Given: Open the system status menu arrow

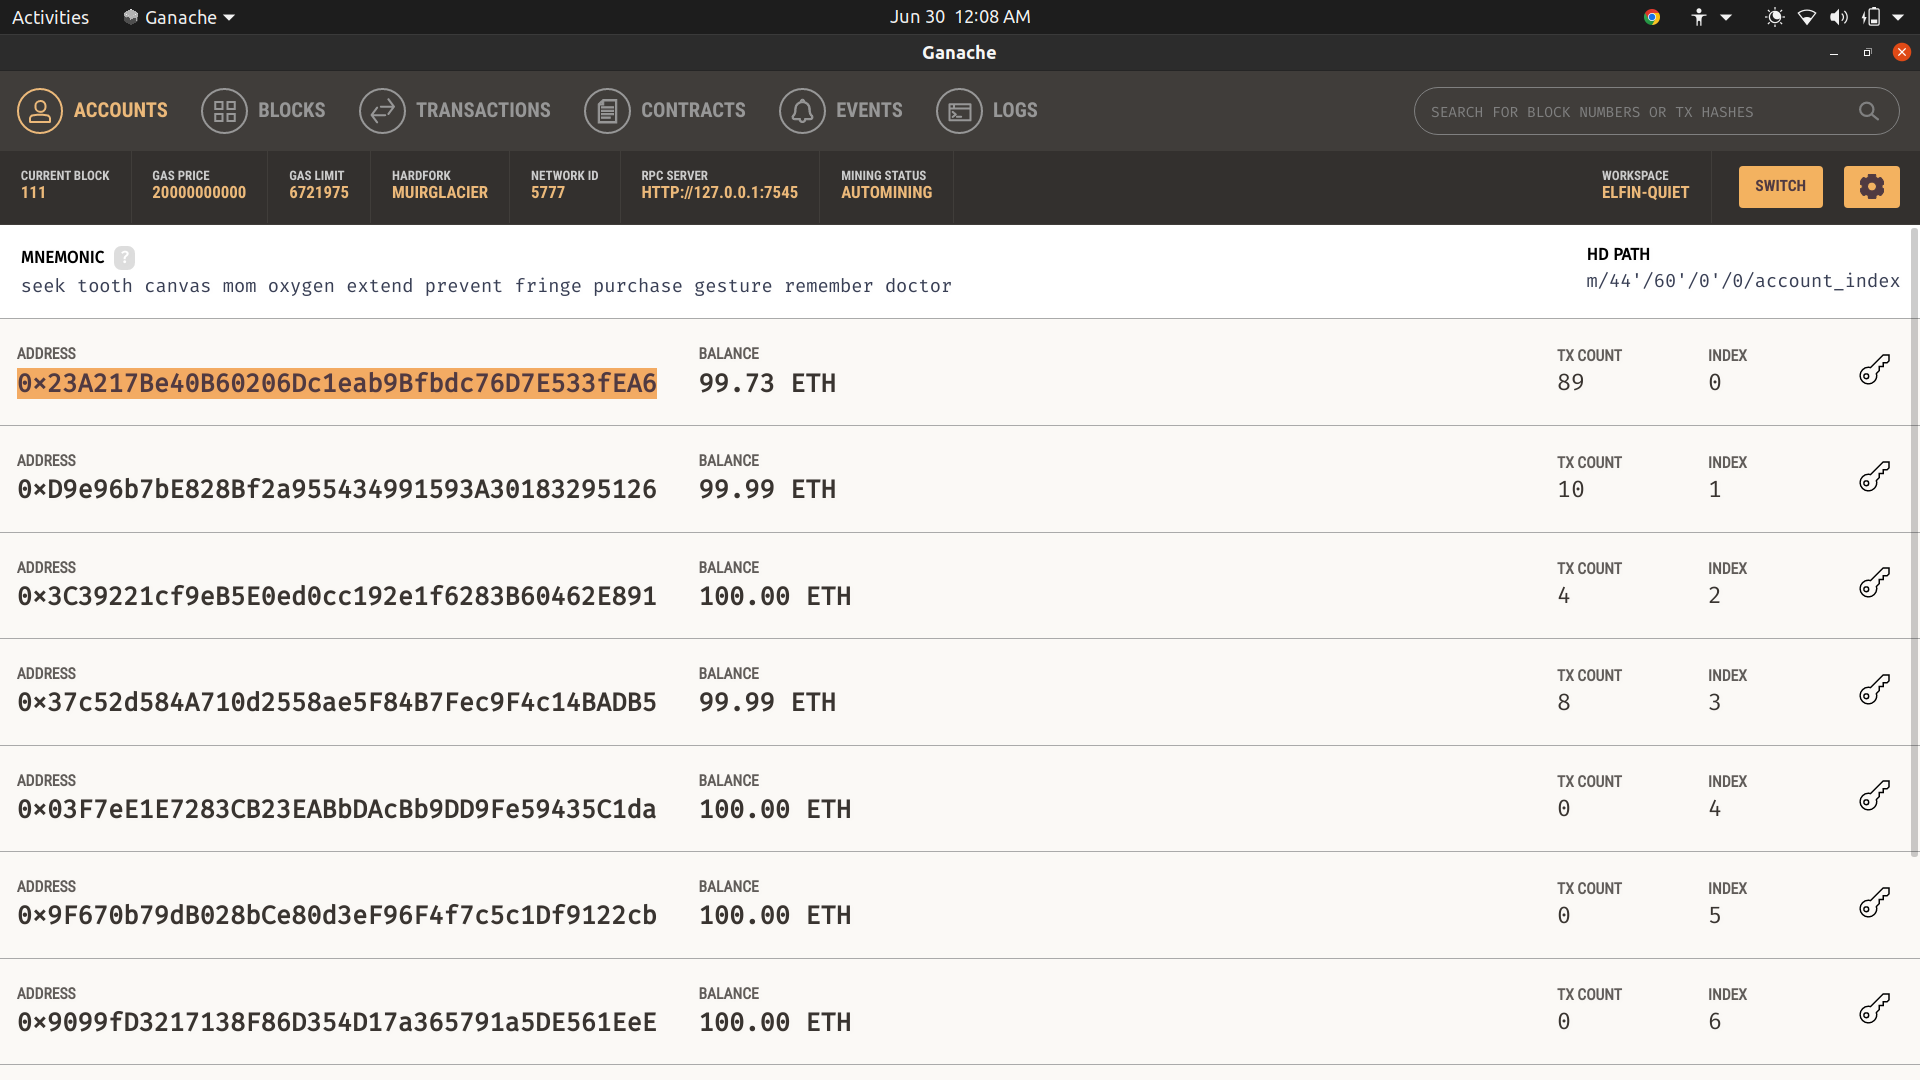Looking at the screenshot, I should pos(1898,17).
